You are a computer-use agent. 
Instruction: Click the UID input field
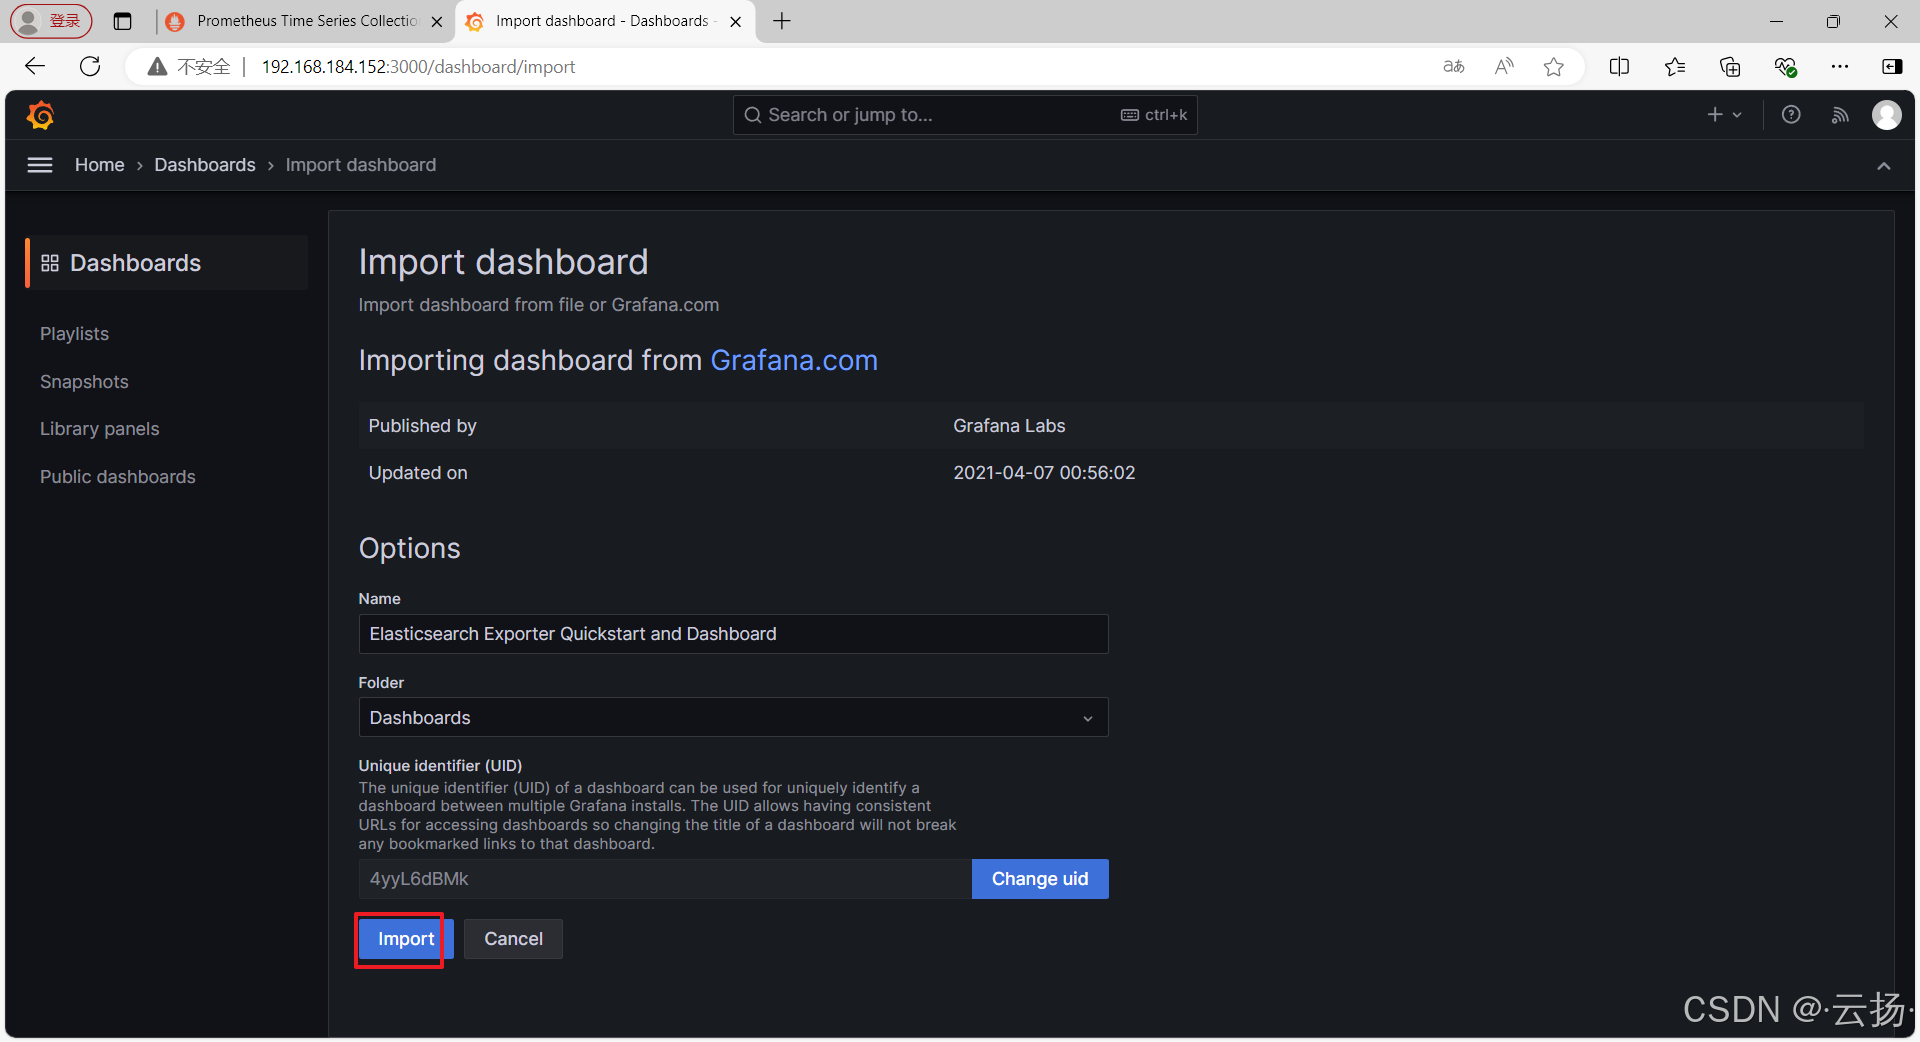point(665,879)
